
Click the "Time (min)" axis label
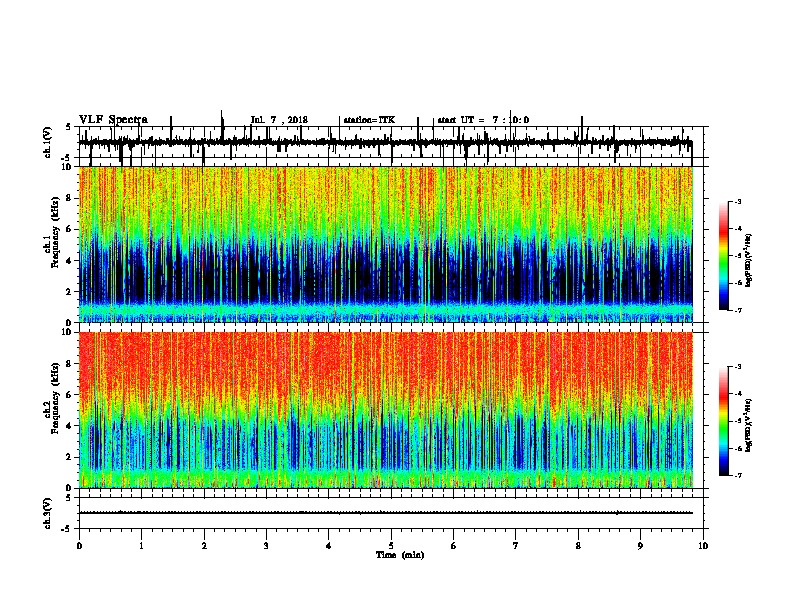coord(400,555)
